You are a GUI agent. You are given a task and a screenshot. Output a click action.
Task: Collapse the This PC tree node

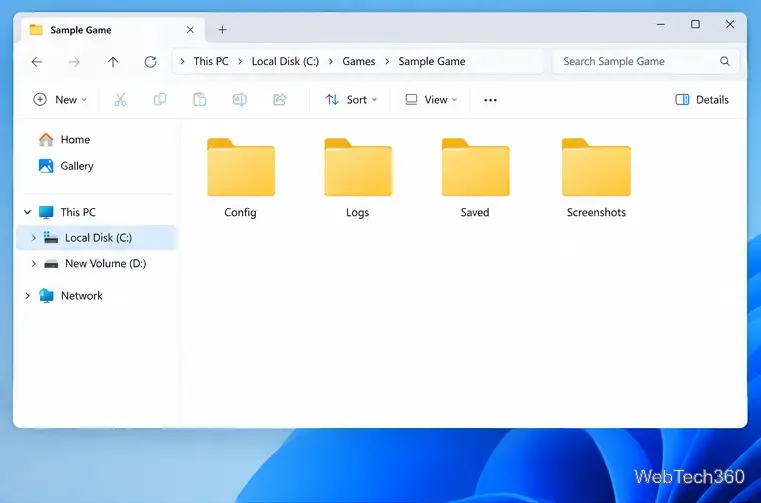coord(28,212)
